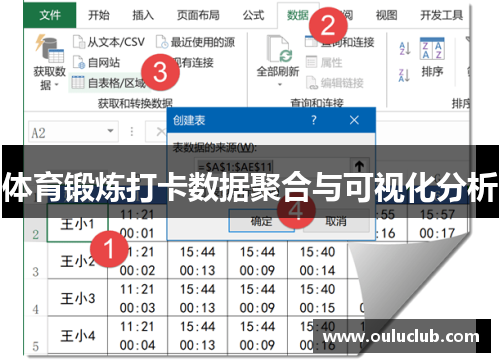Open 属性 in queries group
This screenshot has height=362, width=500.
point(324,62)
